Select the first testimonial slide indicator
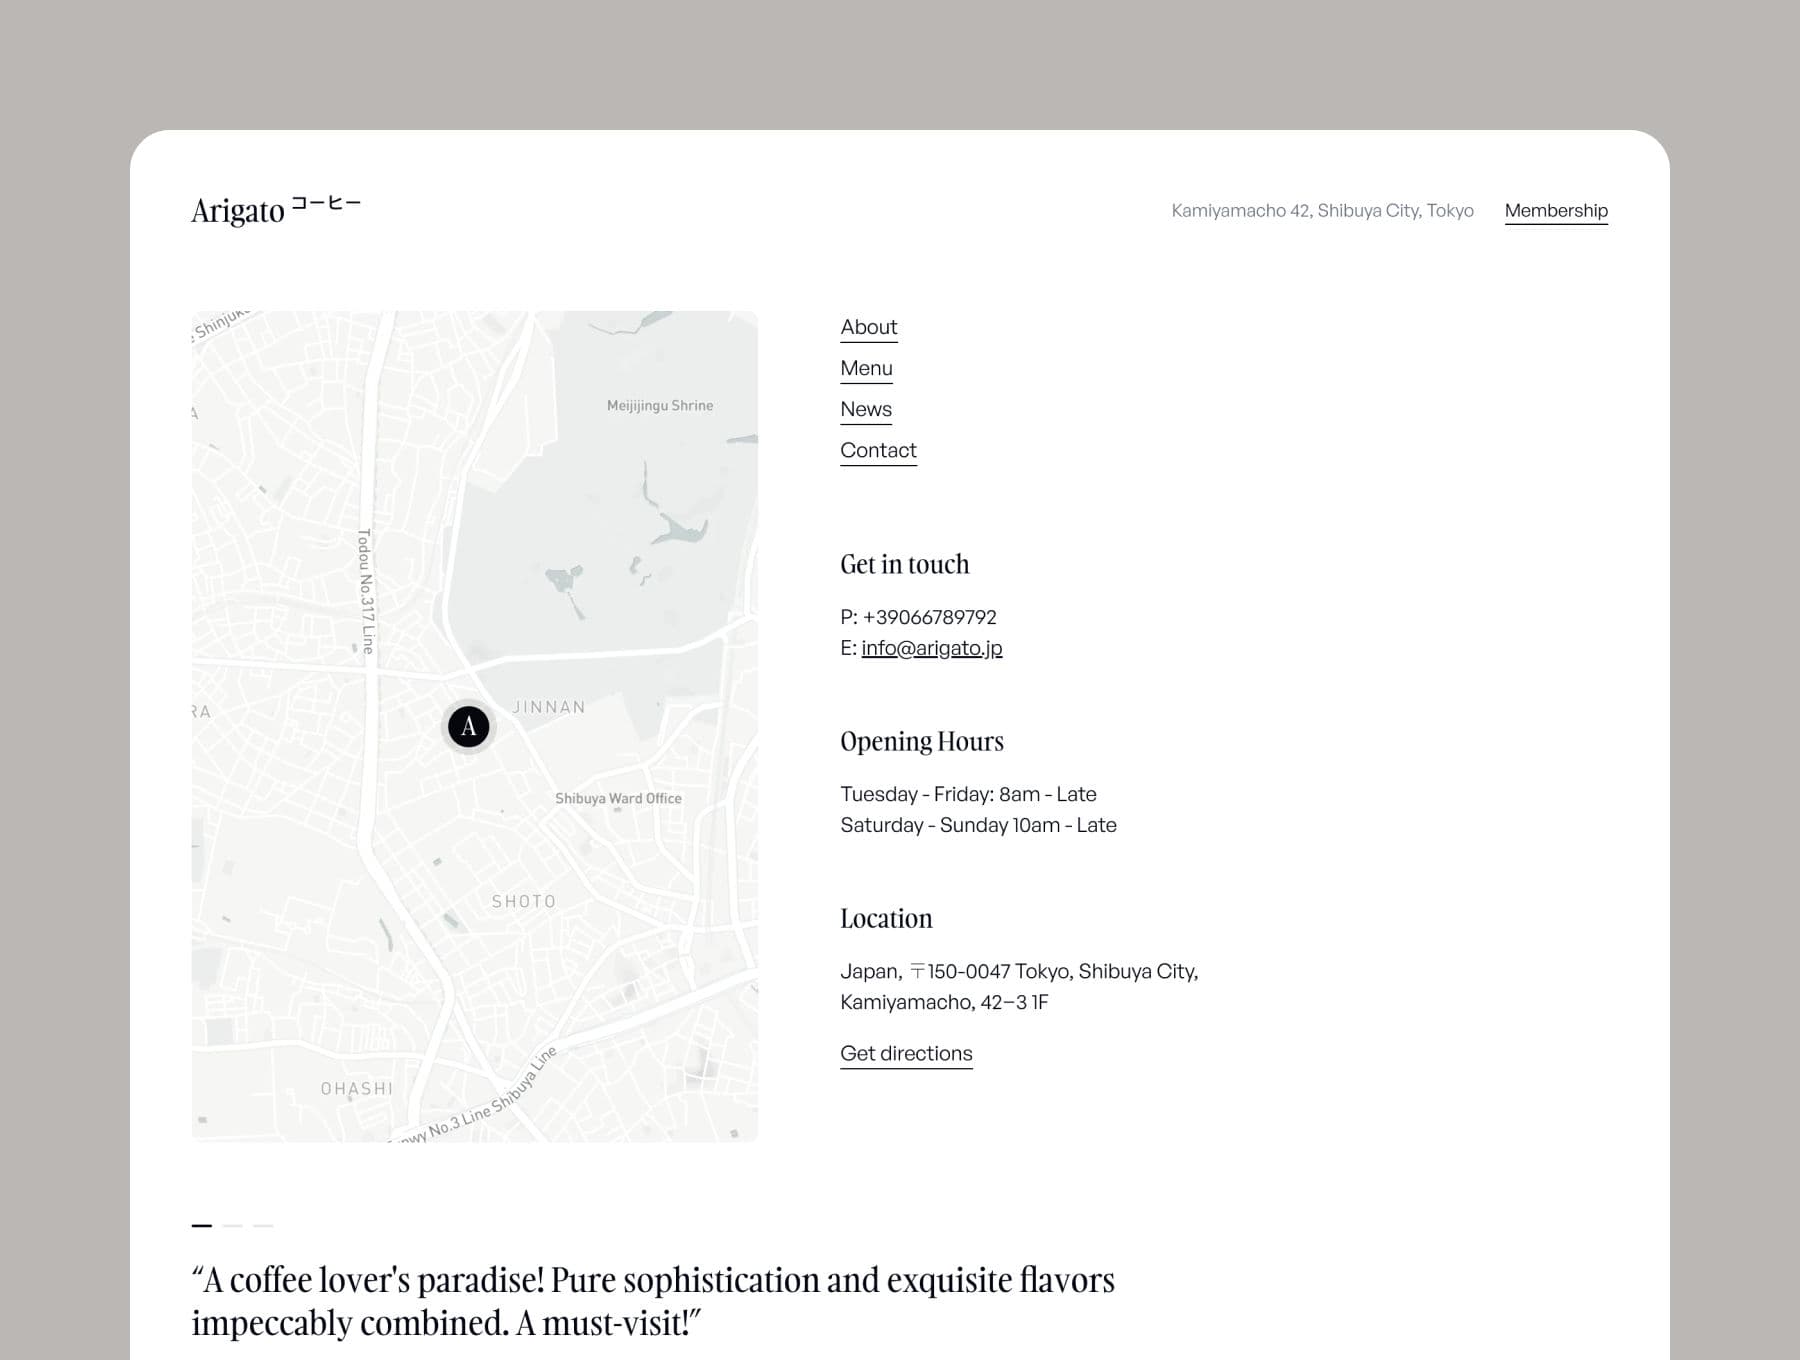The height and width of the screenshot is (1360, 1800). (x=202, y=1225)
